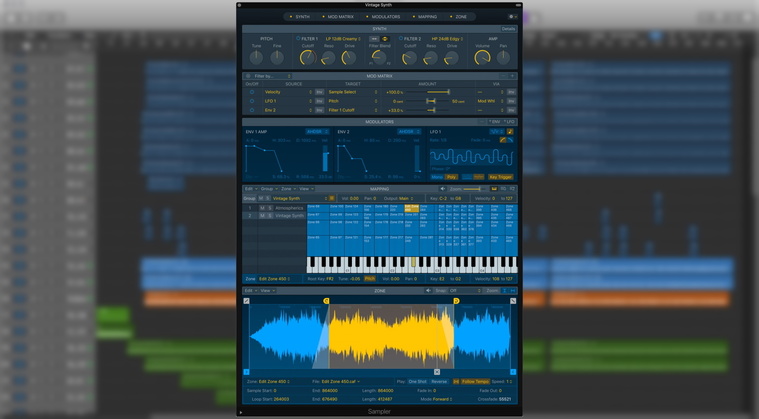Viewport: 759px width, 419px height.
Task: Remove a Mod Matrix routing with minus
Action: (503, 76)
